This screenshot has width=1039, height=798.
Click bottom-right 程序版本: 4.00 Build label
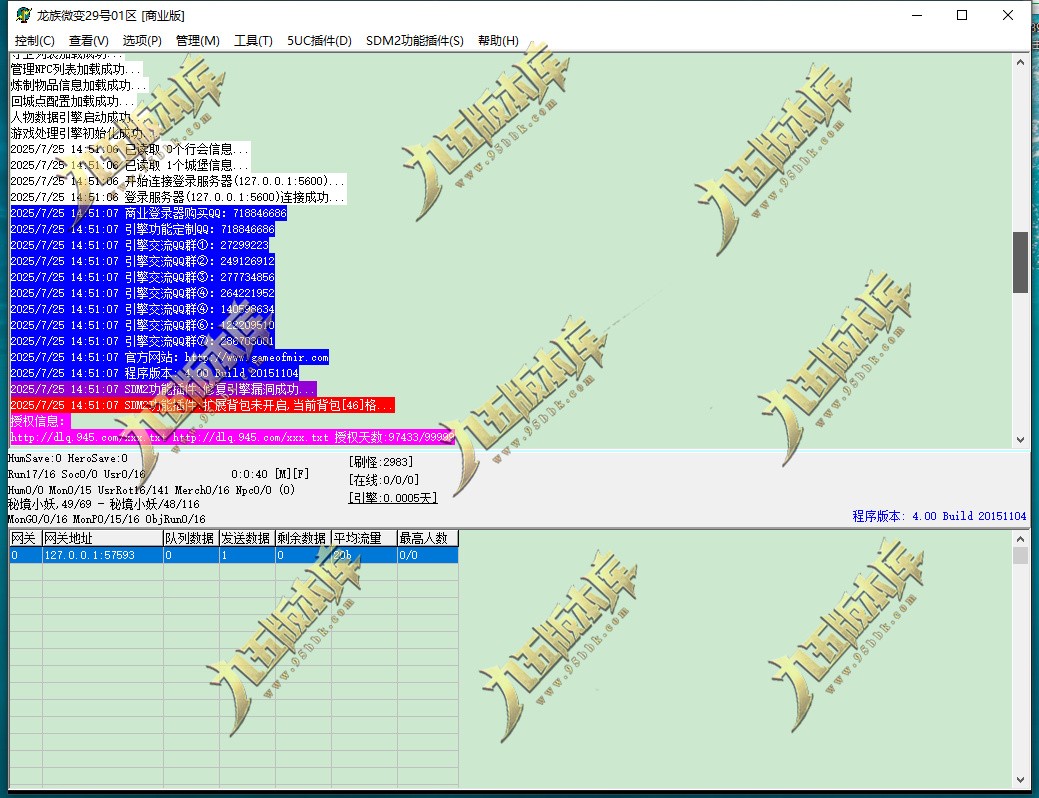939,516
